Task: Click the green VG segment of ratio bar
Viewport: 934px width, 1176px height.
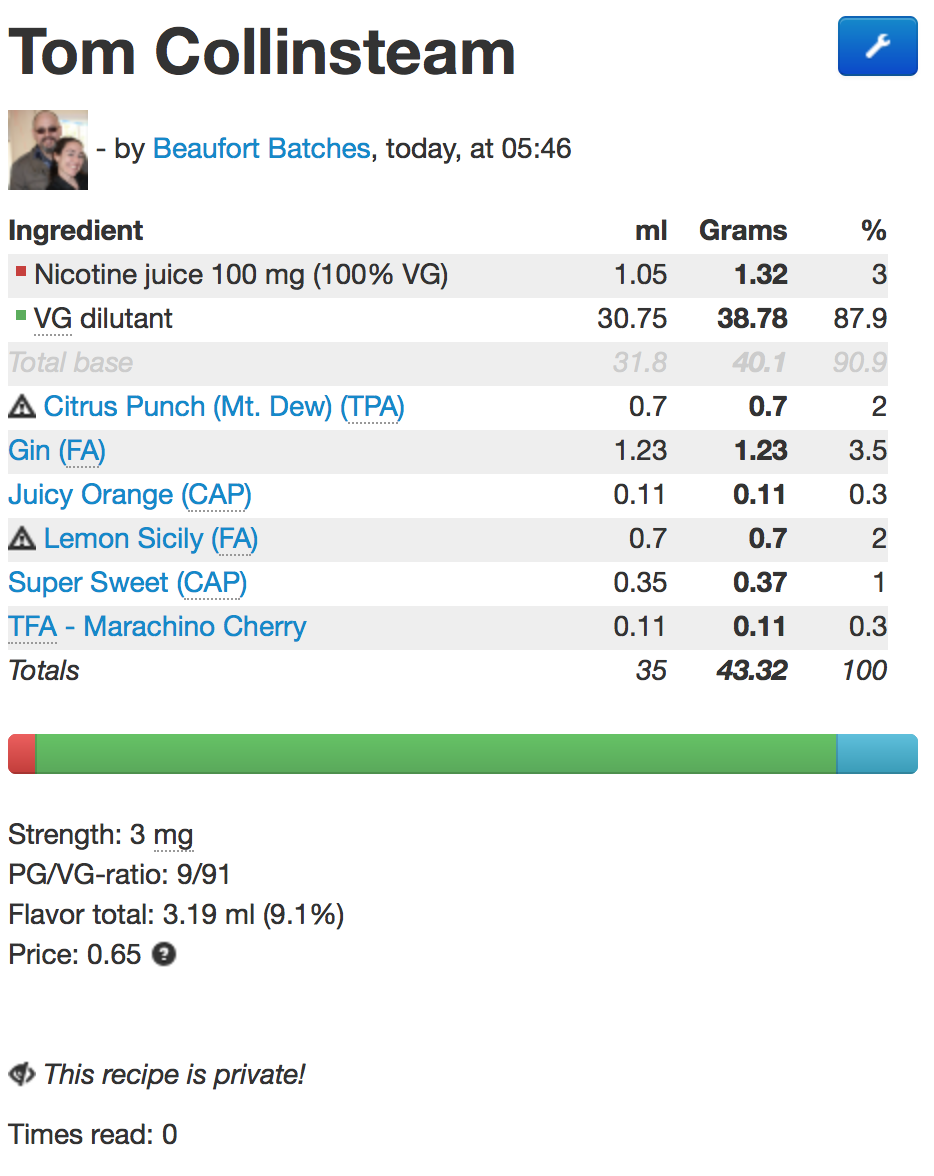Action: coord(436,754)
